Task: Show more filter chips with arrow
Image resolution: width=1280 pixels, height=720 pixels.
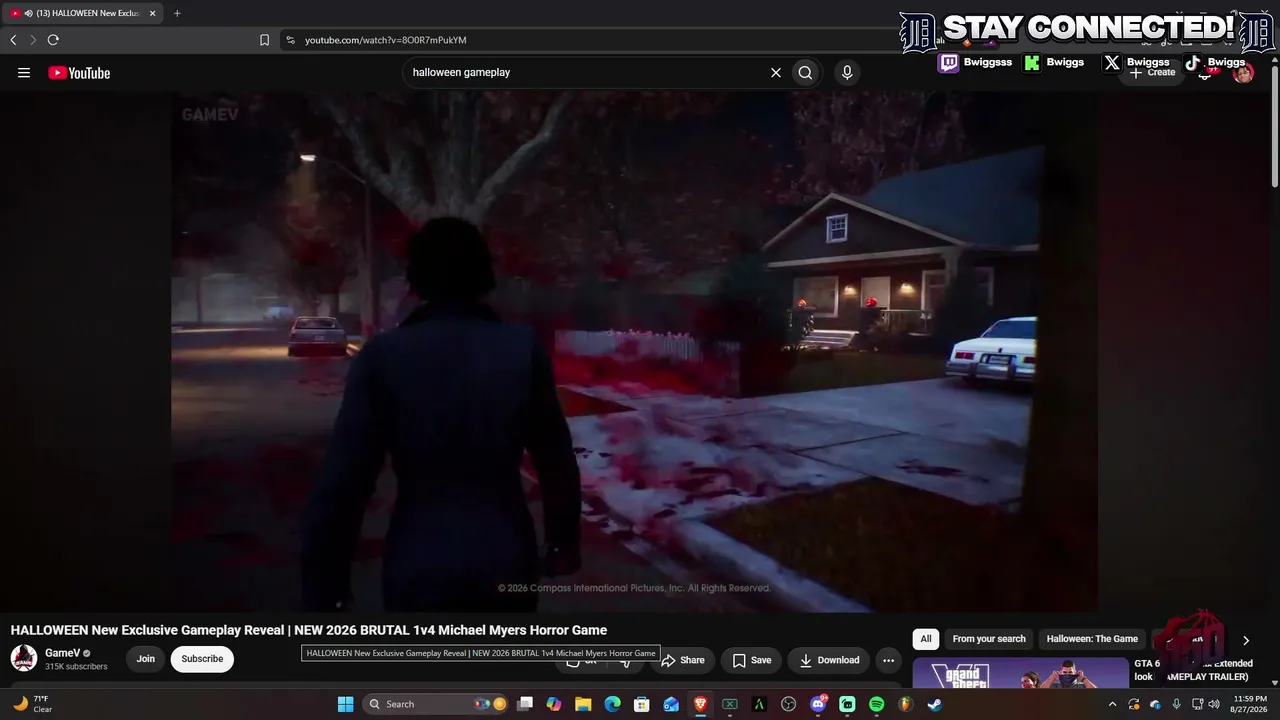Action: (x=1246, y=640)
